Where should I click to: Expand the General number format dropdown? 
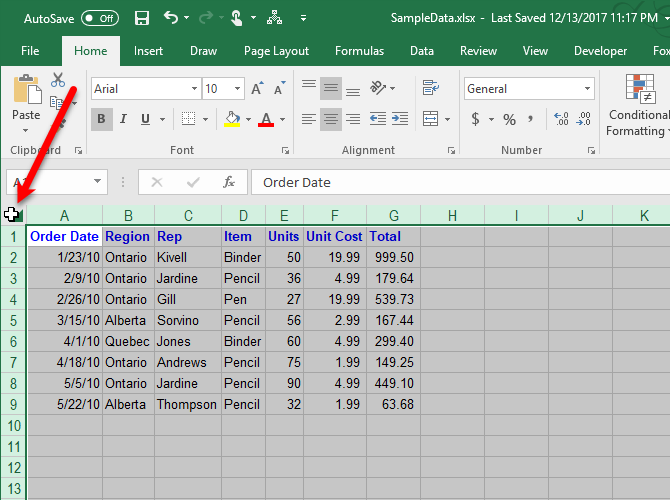pyautogui.click(x=587, y=89)
